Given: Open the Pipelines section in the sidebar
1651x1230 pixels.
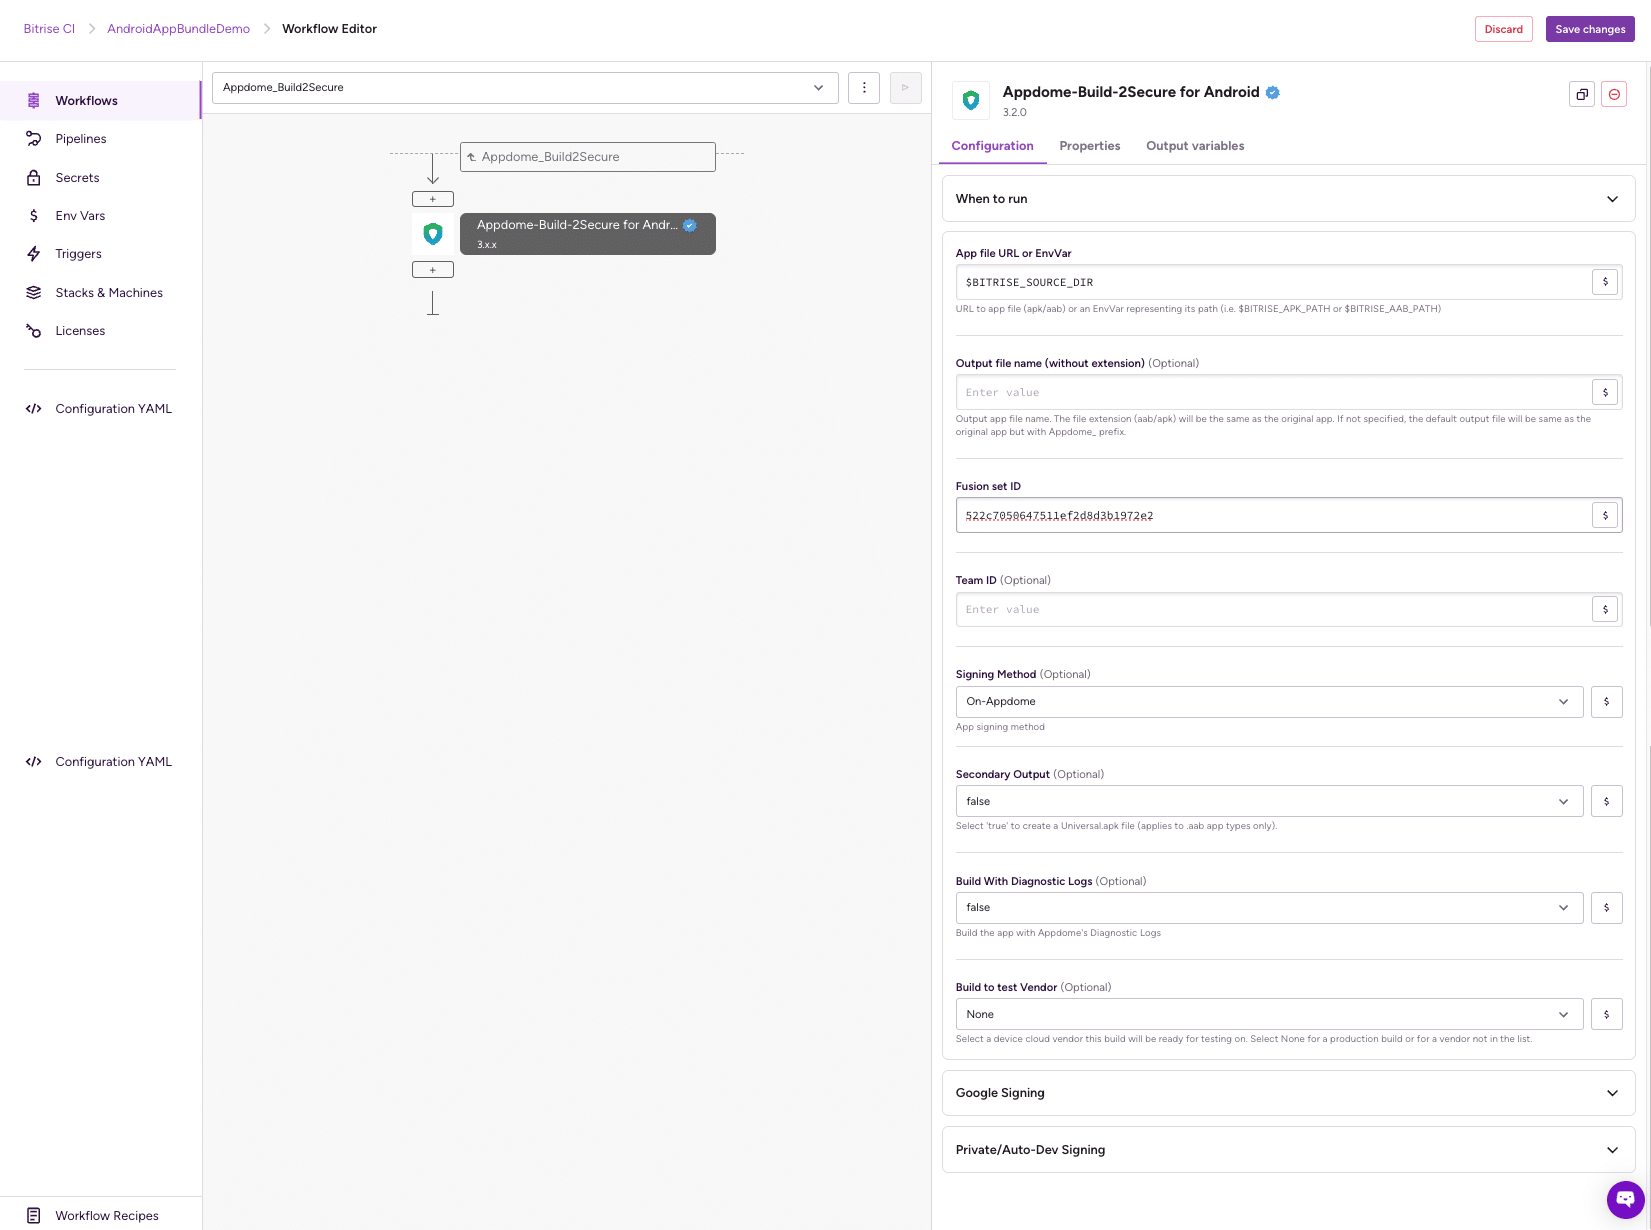Looking at the screenshot, I should (x=80, y=138).
